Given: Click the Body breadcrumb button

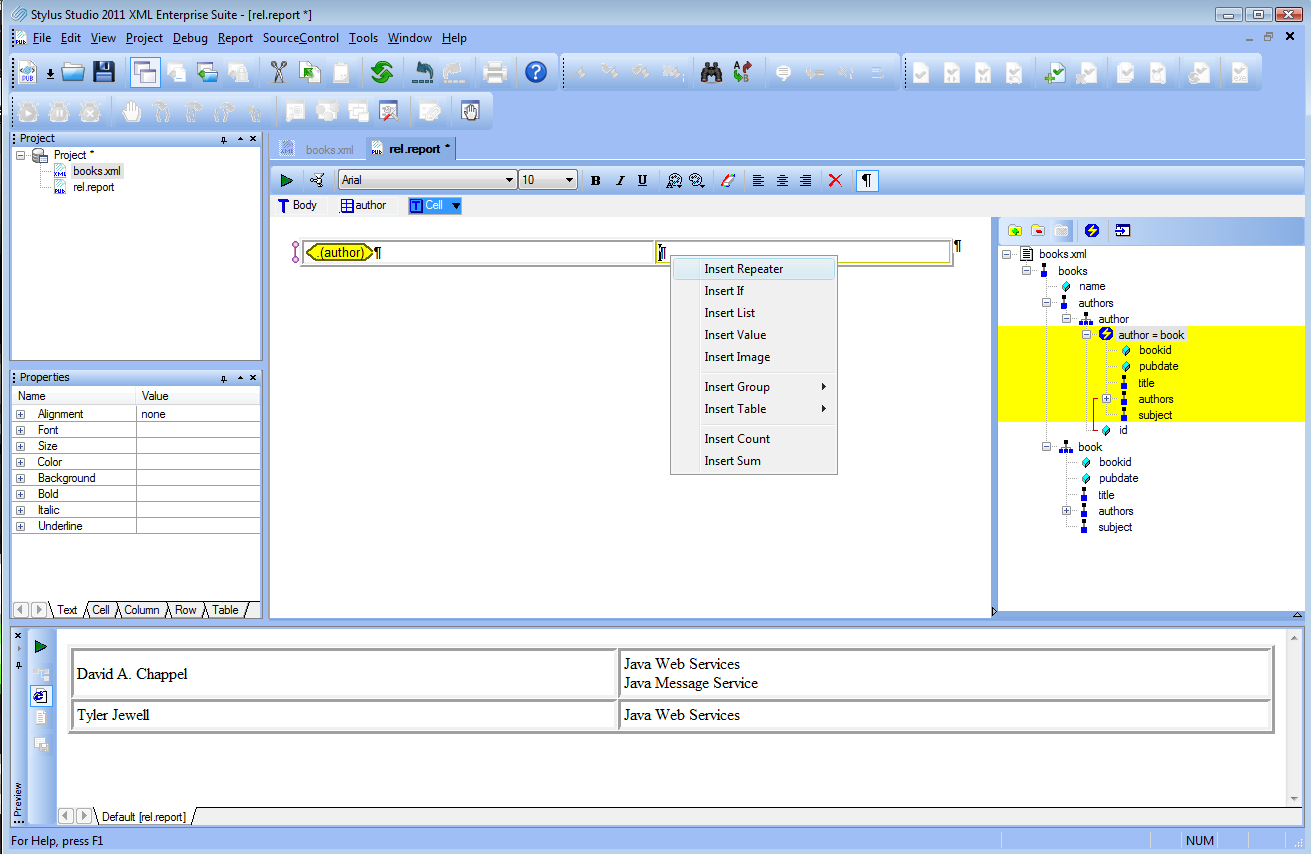Looking at the screenshot, I should (x=297, y=206).
